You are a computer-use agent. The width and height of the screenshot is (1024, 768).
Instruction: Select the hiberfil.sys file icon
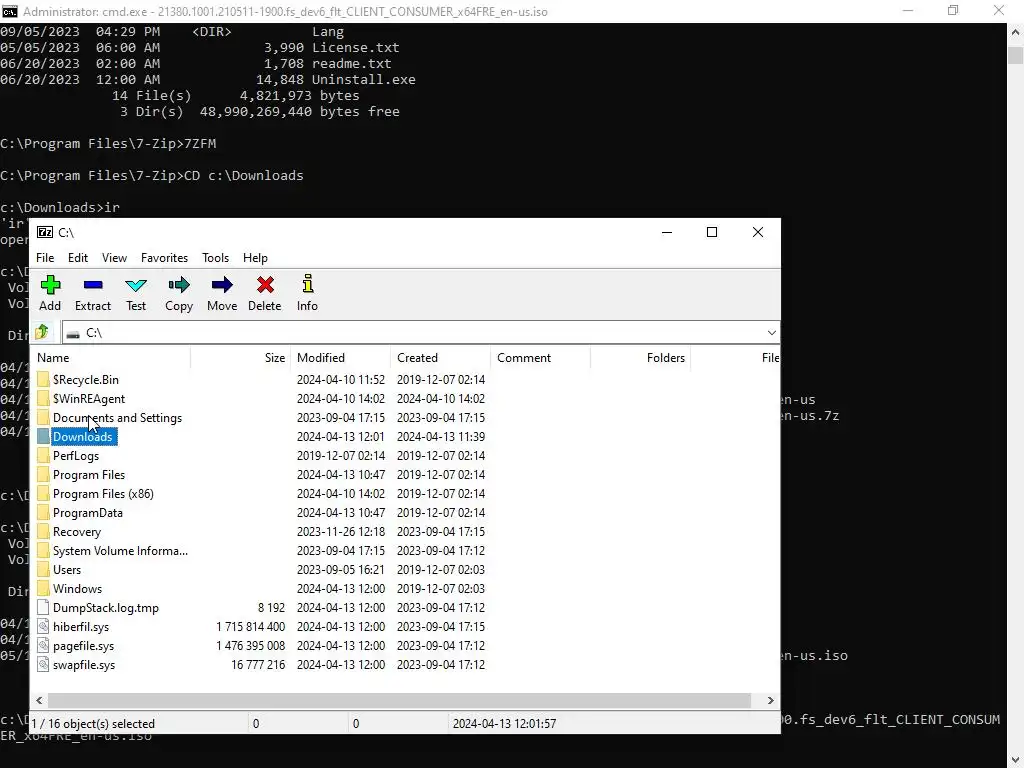point(43,626)
